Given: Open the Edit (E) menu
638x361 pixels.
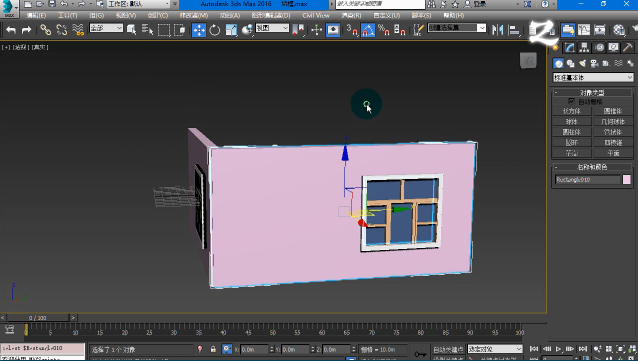Looking at the screenshot, I should 36,15.
